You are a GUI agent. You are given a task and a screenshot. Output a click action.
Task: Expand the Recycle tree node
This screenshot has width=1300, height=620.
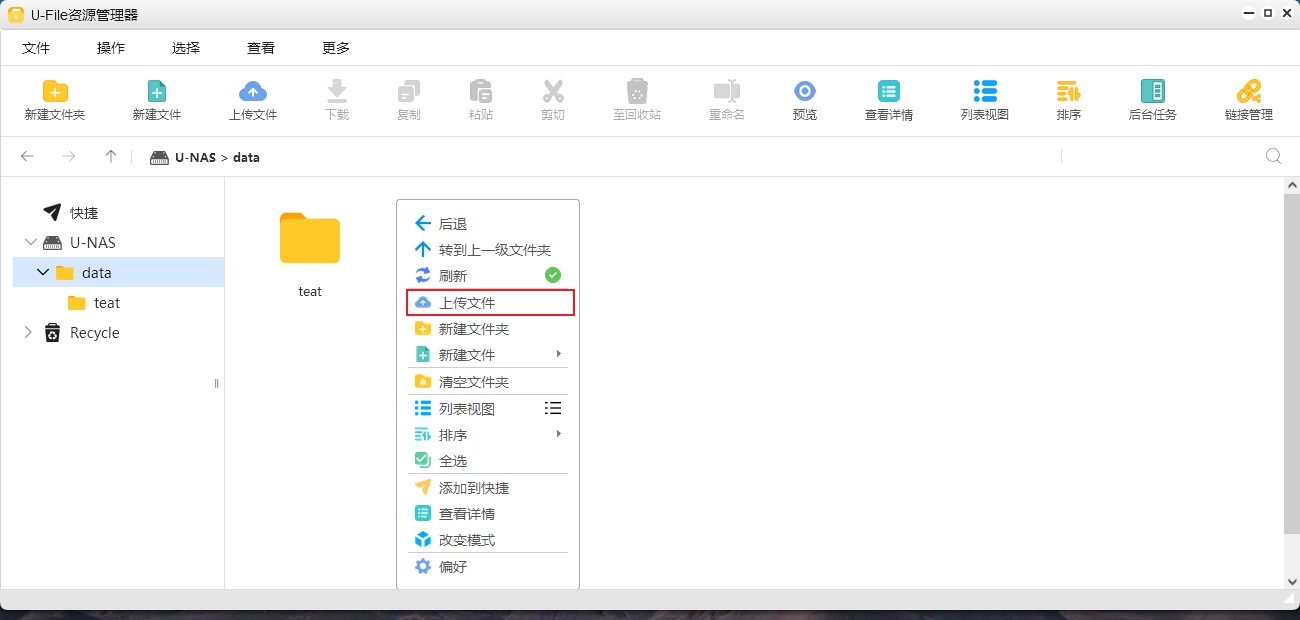tap(28, 333)
